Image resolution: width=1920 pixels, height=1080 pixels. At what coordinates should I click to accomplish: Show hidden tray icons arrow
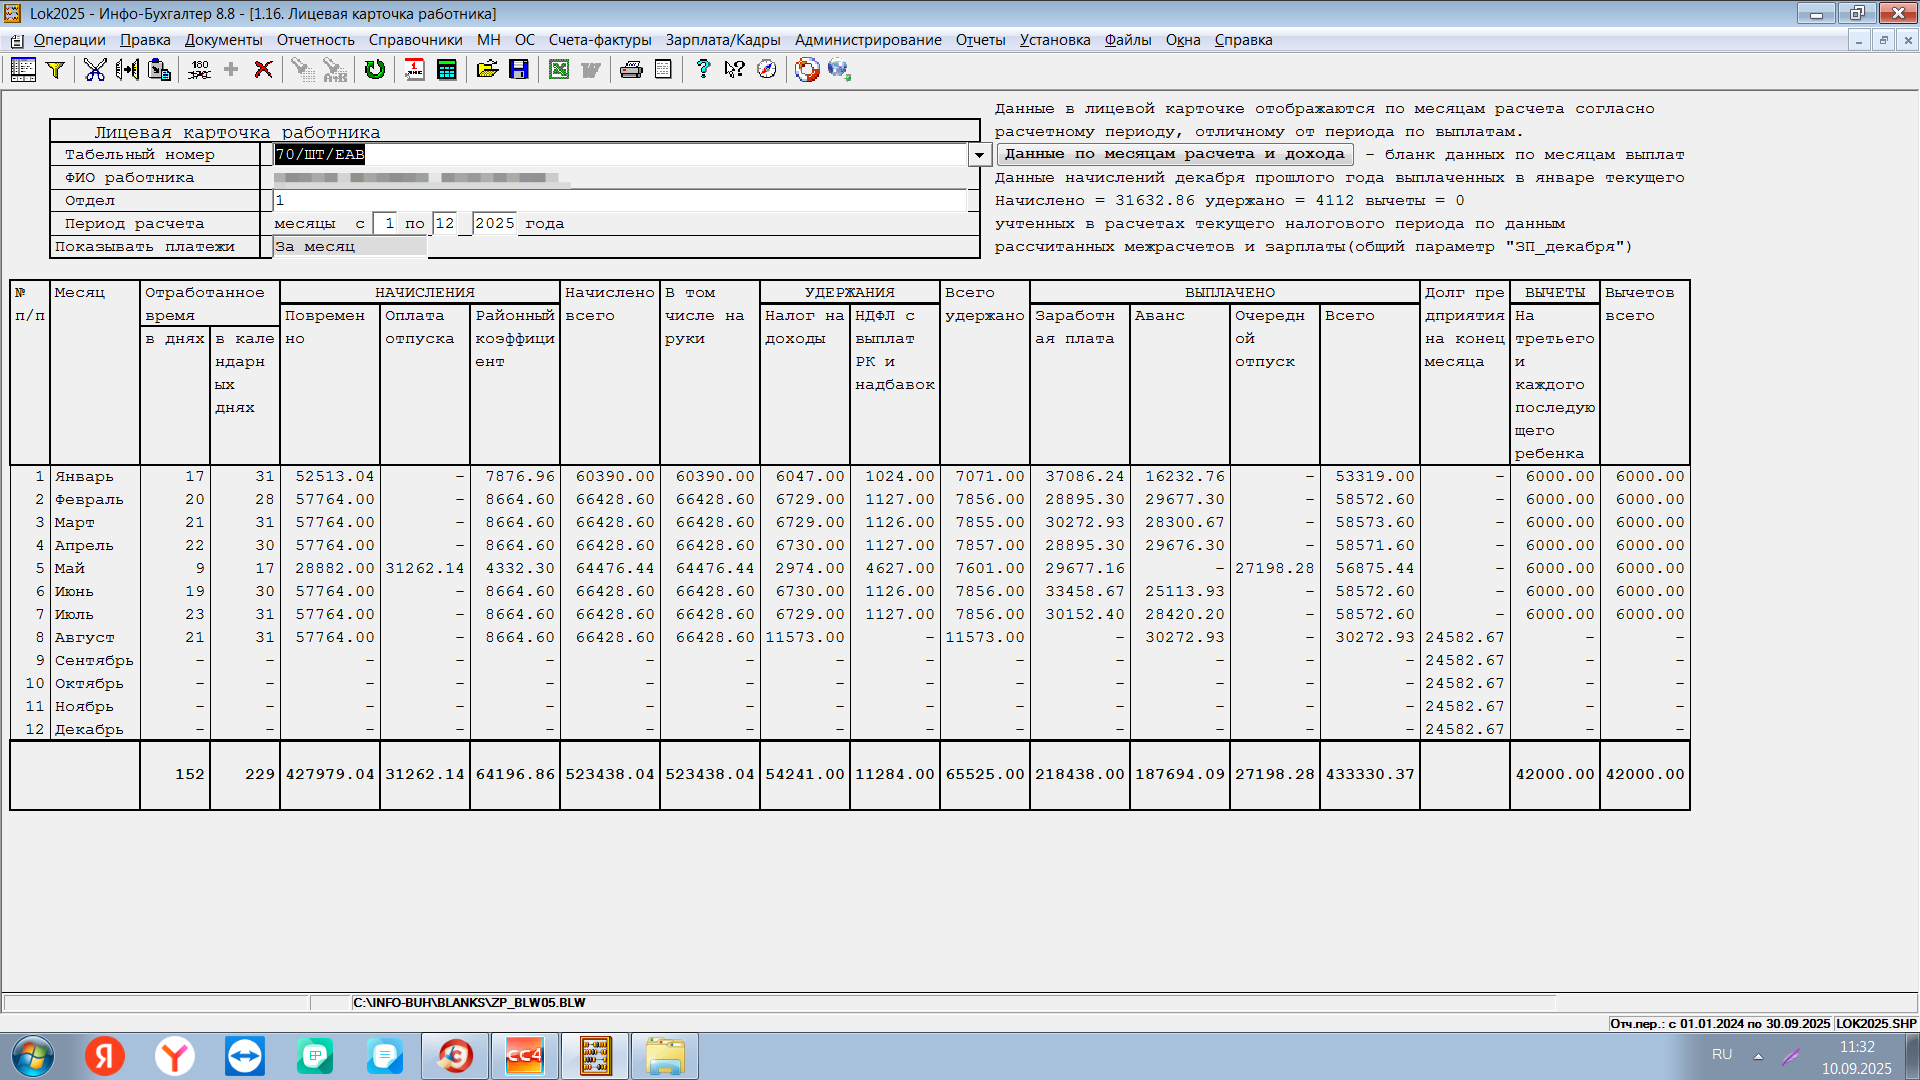point(1758,1056)
